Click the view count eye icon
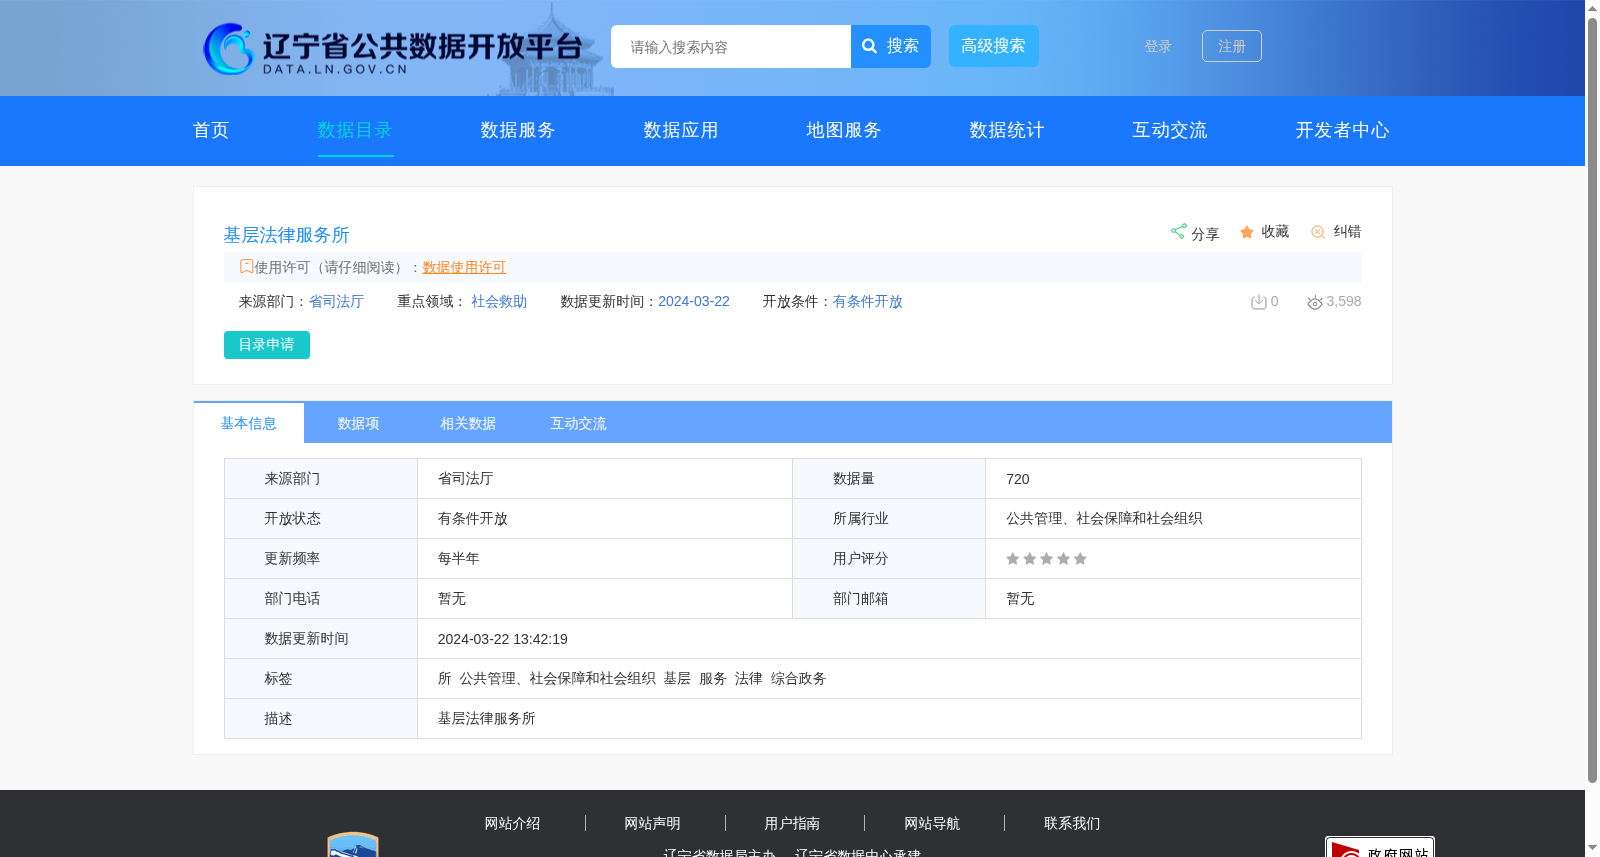 coord(1315,302)
